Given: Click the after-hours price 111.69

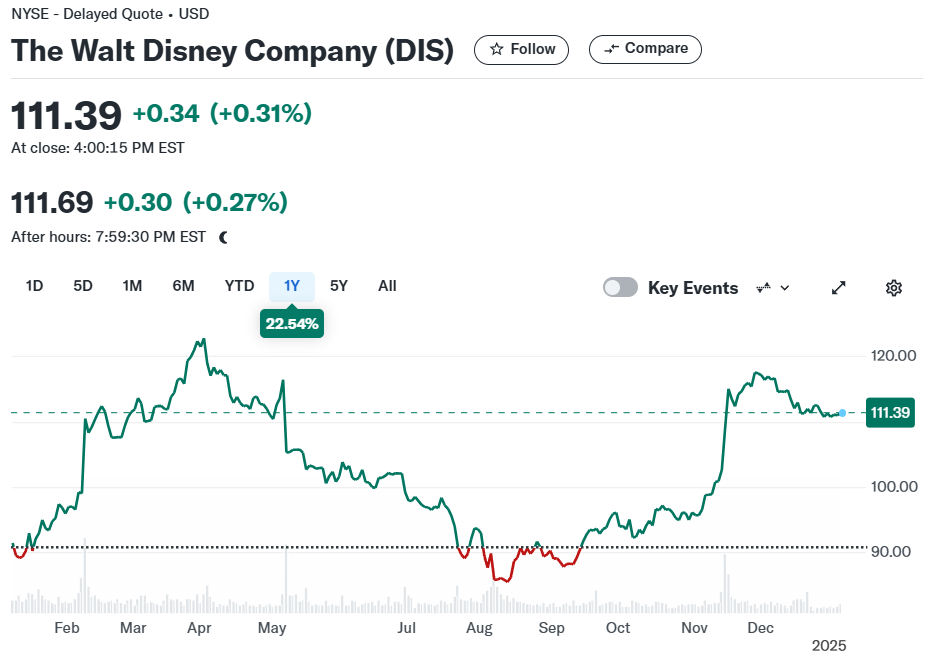Looking at the screenshot, I should 52,203.
